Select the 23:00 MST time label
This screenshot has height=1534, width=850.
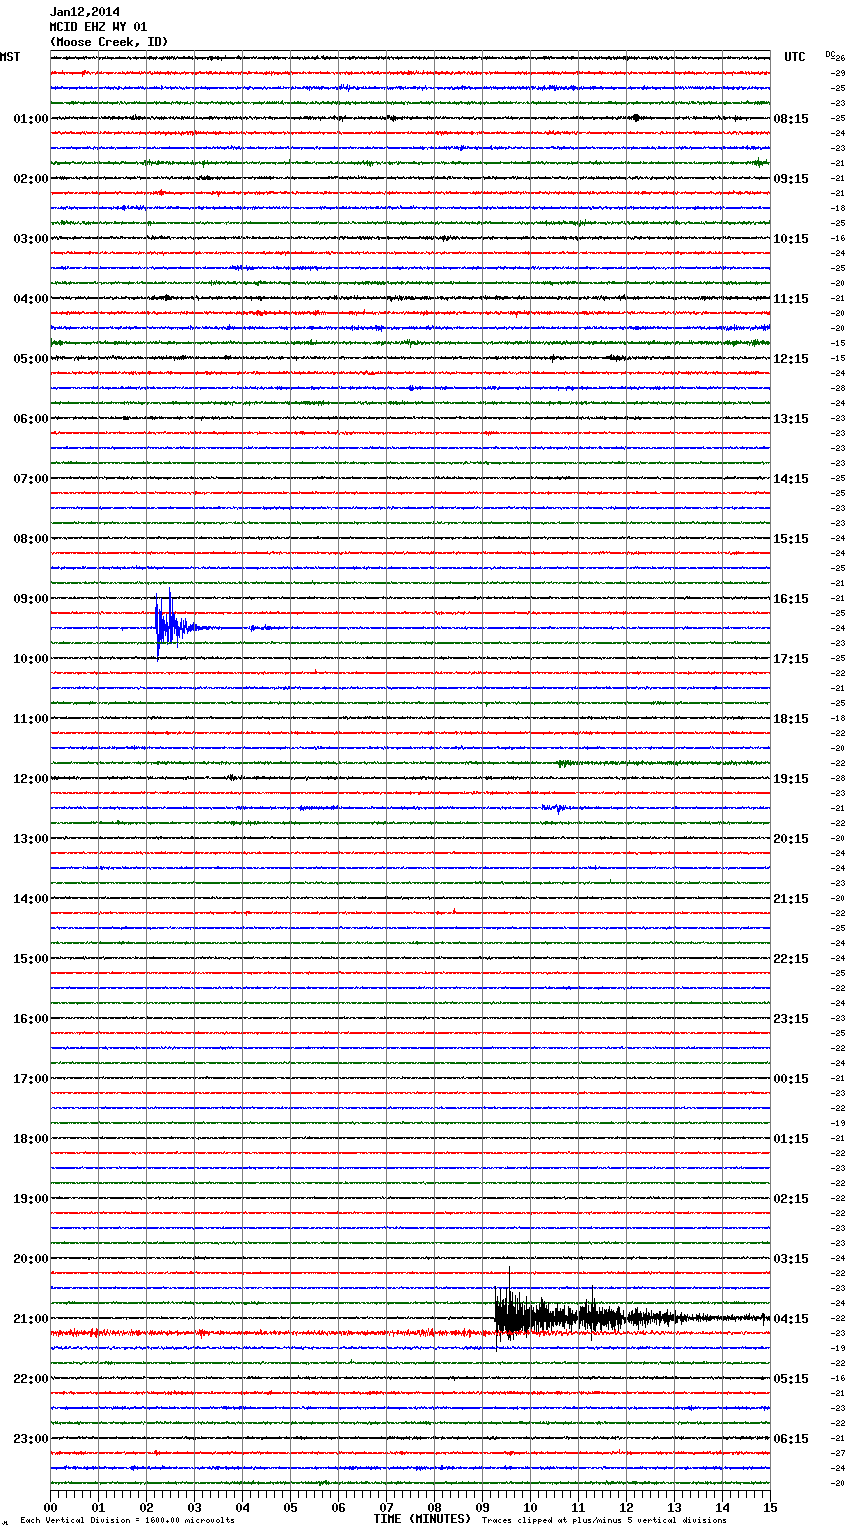(30, 1439)
